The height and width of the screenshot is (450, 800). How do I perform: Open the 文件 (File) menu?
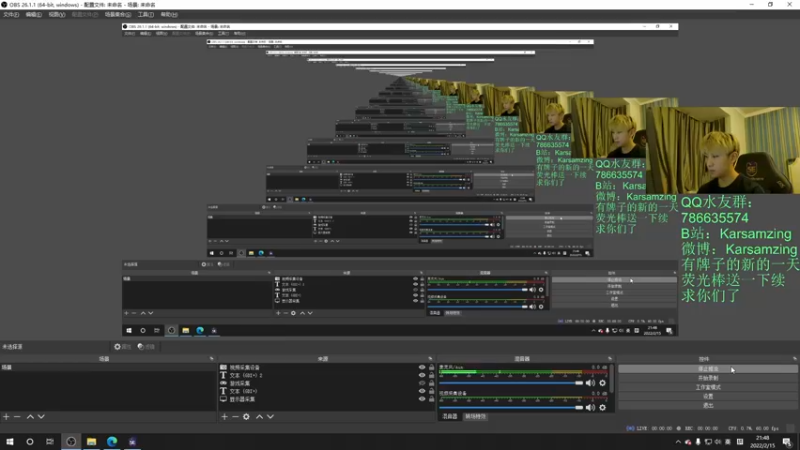(x=11, y=14)
